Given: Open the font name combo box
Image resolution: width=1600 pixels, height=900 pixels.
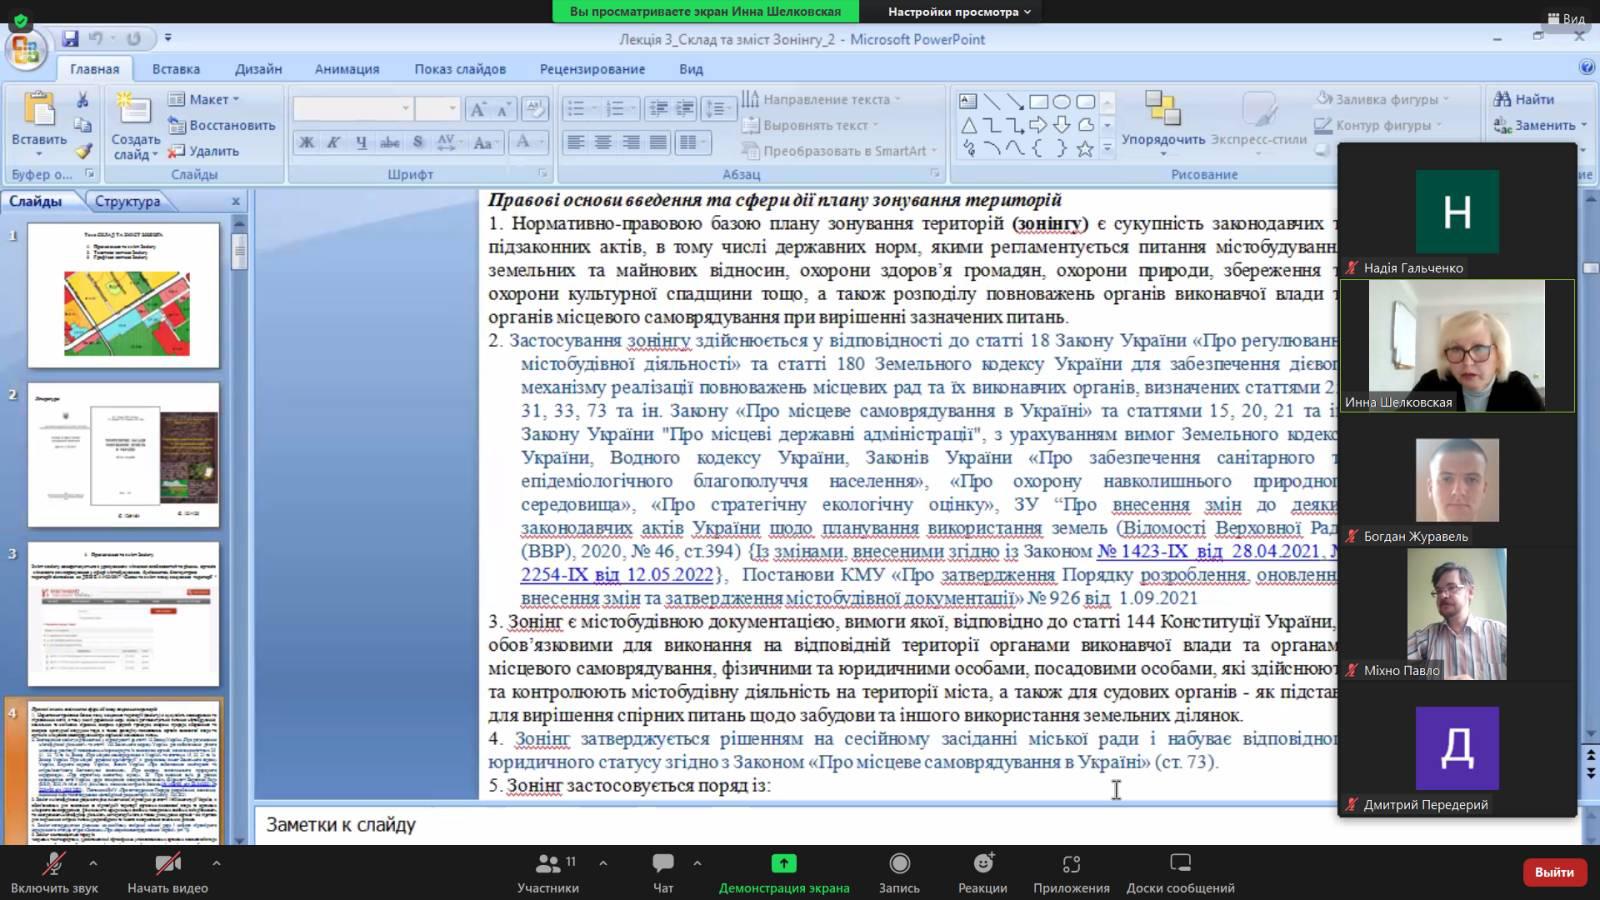Looking at the screenshot, I should click(353, 108).
